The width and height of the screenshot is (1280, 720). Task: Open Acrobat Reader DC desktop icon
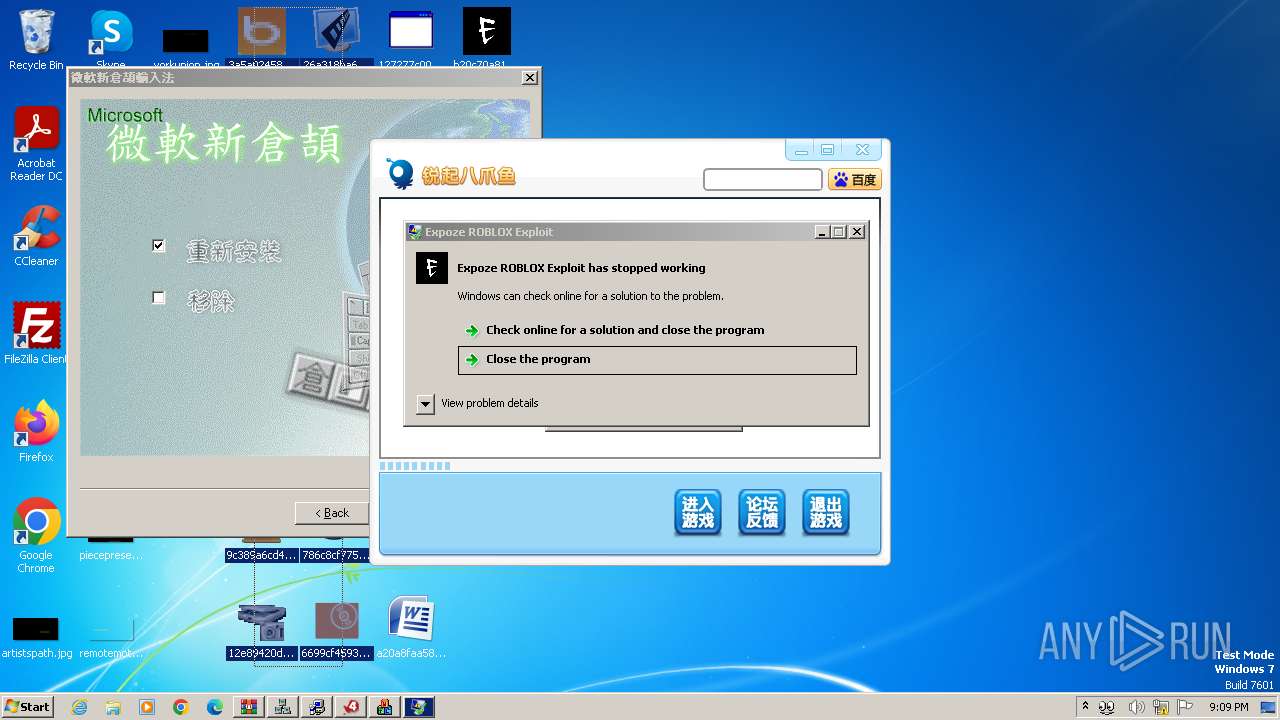pos(36,145)
